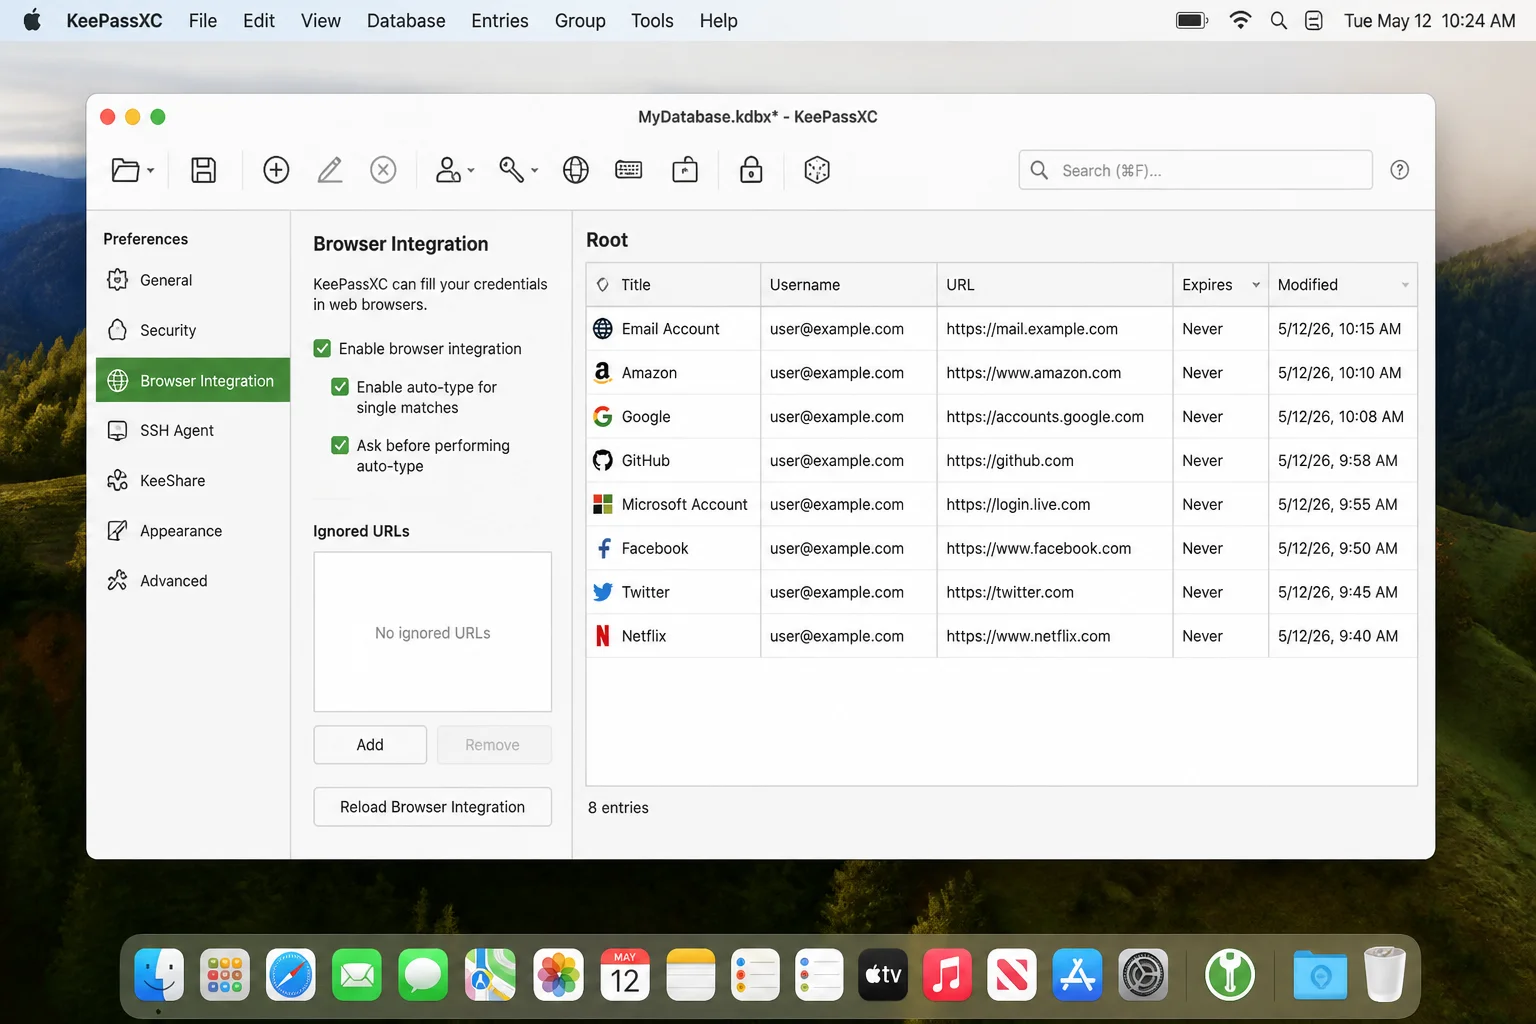This screenshot has height=1024, width=1536.
Task: Click the Remove button under Ignored URLs
Action: pyautogui.click(x=493, y=745)
